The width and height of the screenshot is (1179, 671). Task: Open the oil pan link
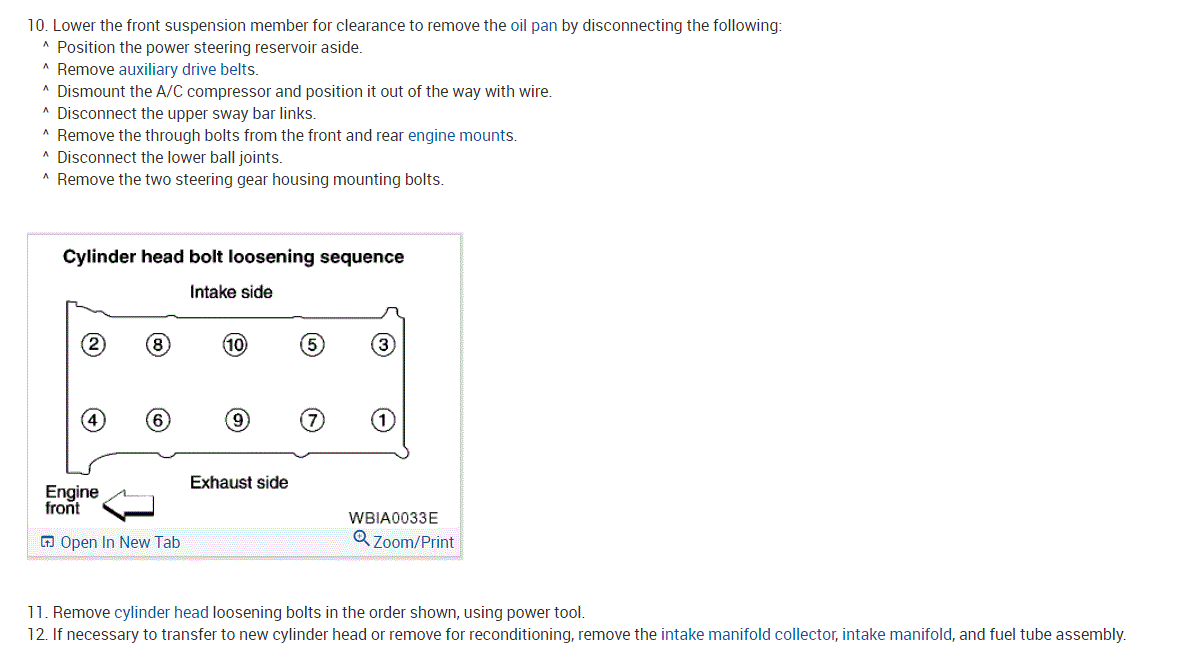pos(533,26)
